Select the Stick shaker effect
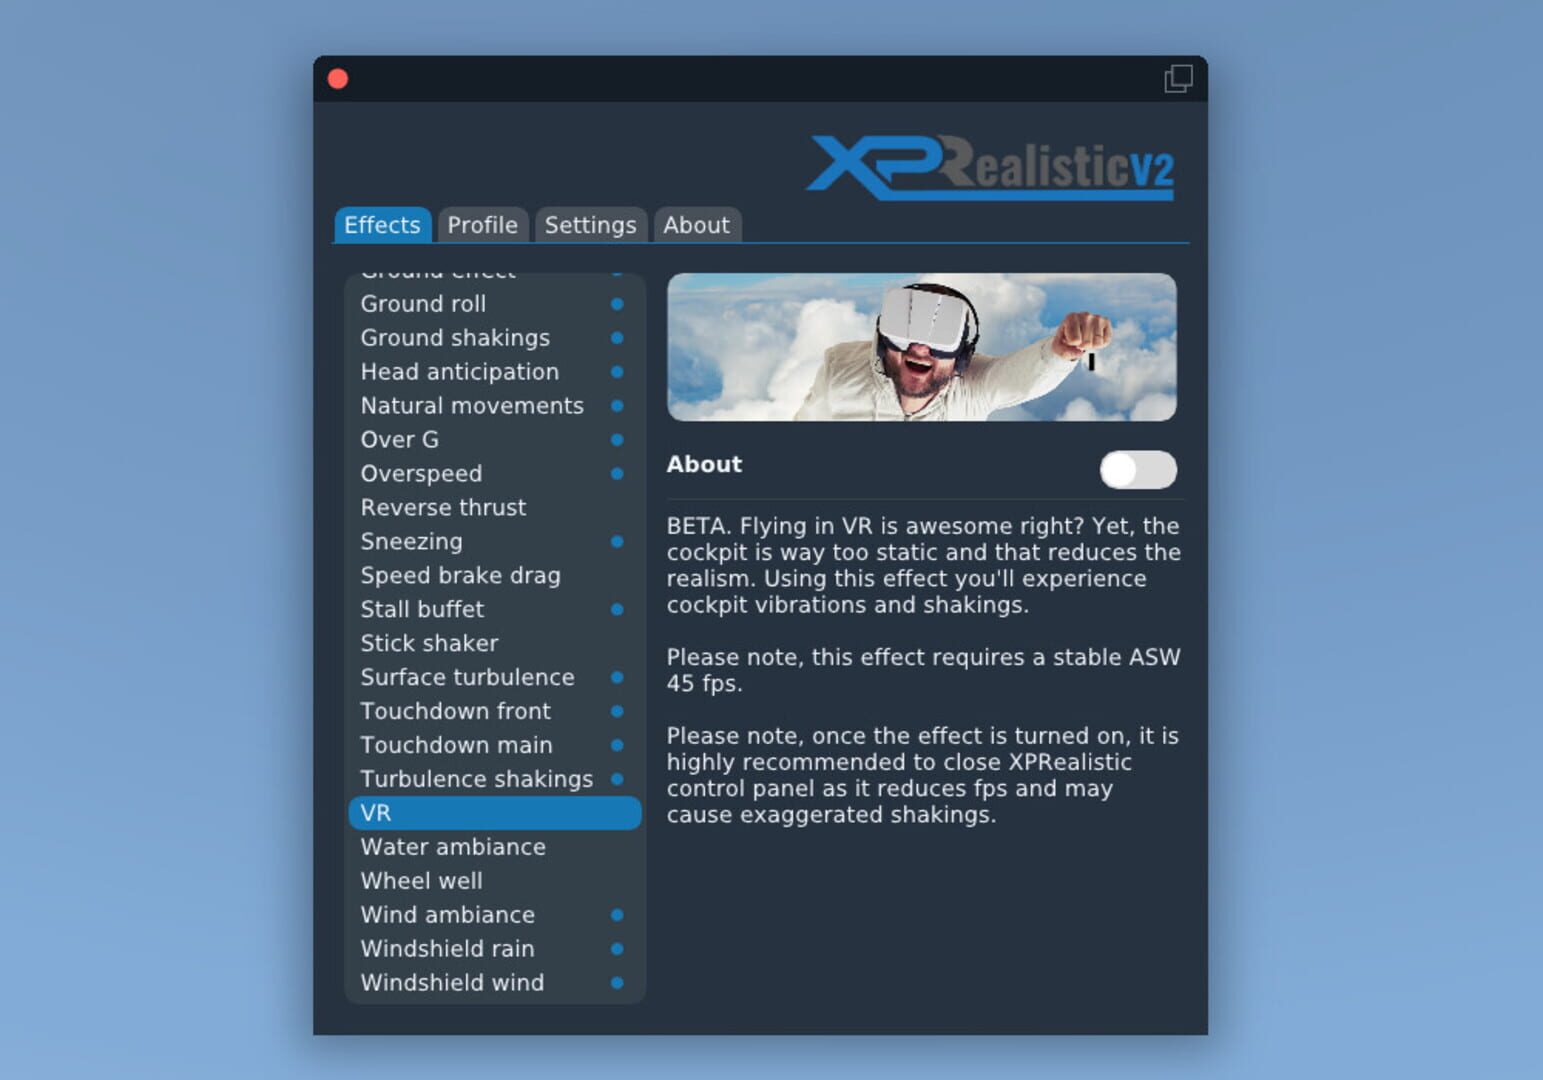The width and height of the screenshot is (1543, 1080). (429, 643)
